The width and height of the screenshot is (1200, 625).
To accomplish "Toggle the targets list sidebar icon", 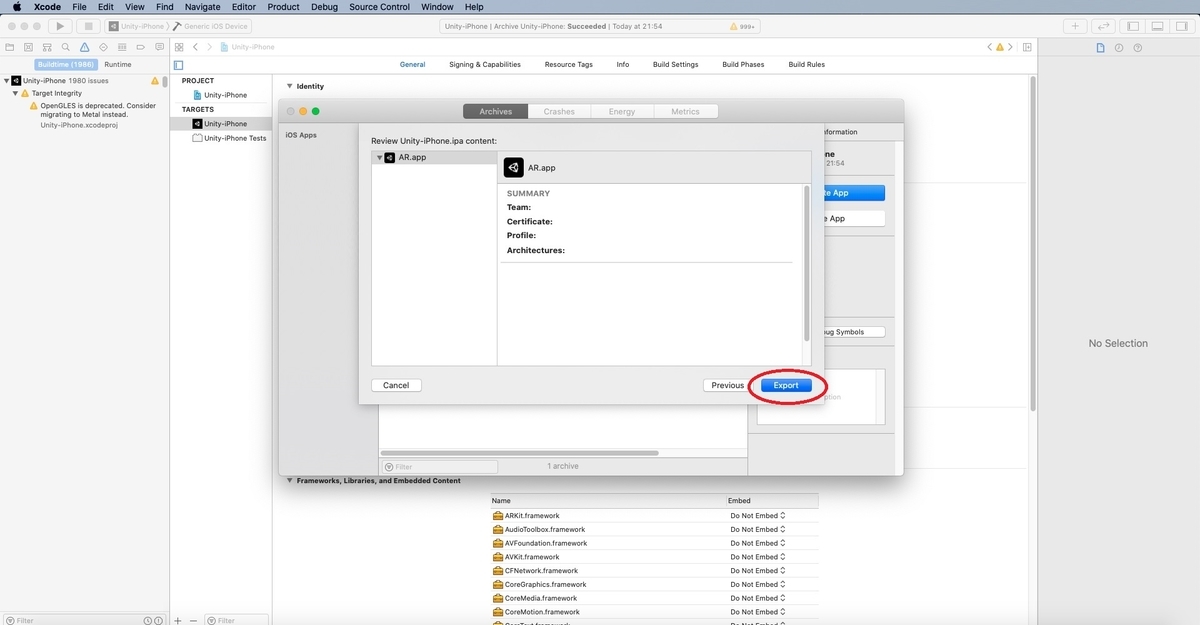I will point(179,65).
